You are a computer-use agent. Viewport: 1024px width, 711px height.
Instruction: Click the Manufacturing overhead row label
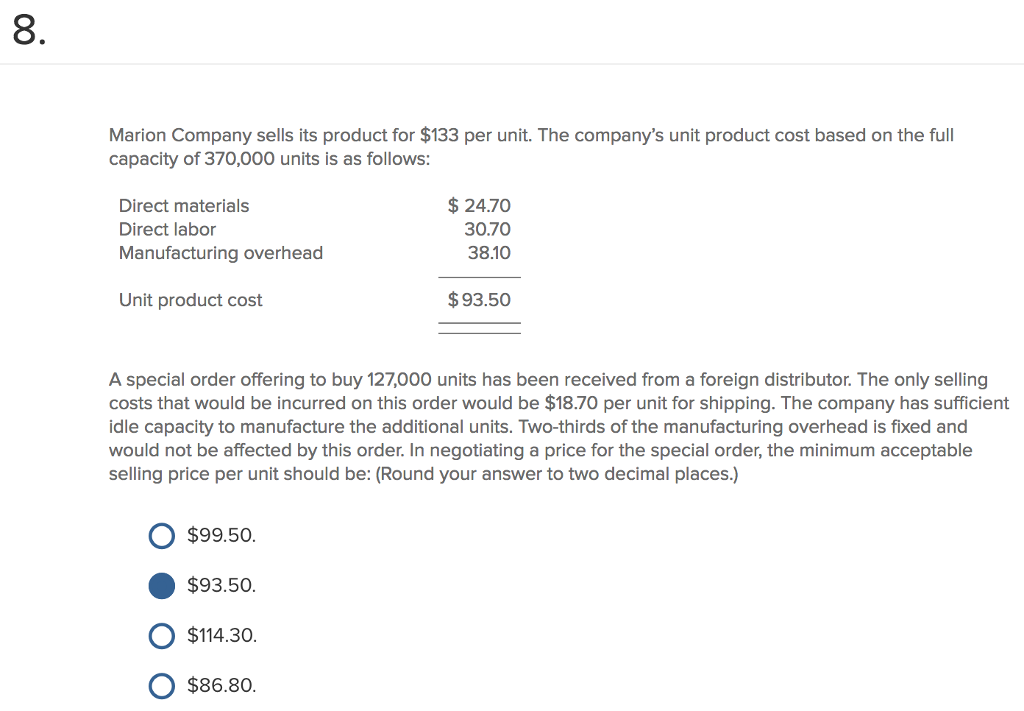tap(221, 253)
